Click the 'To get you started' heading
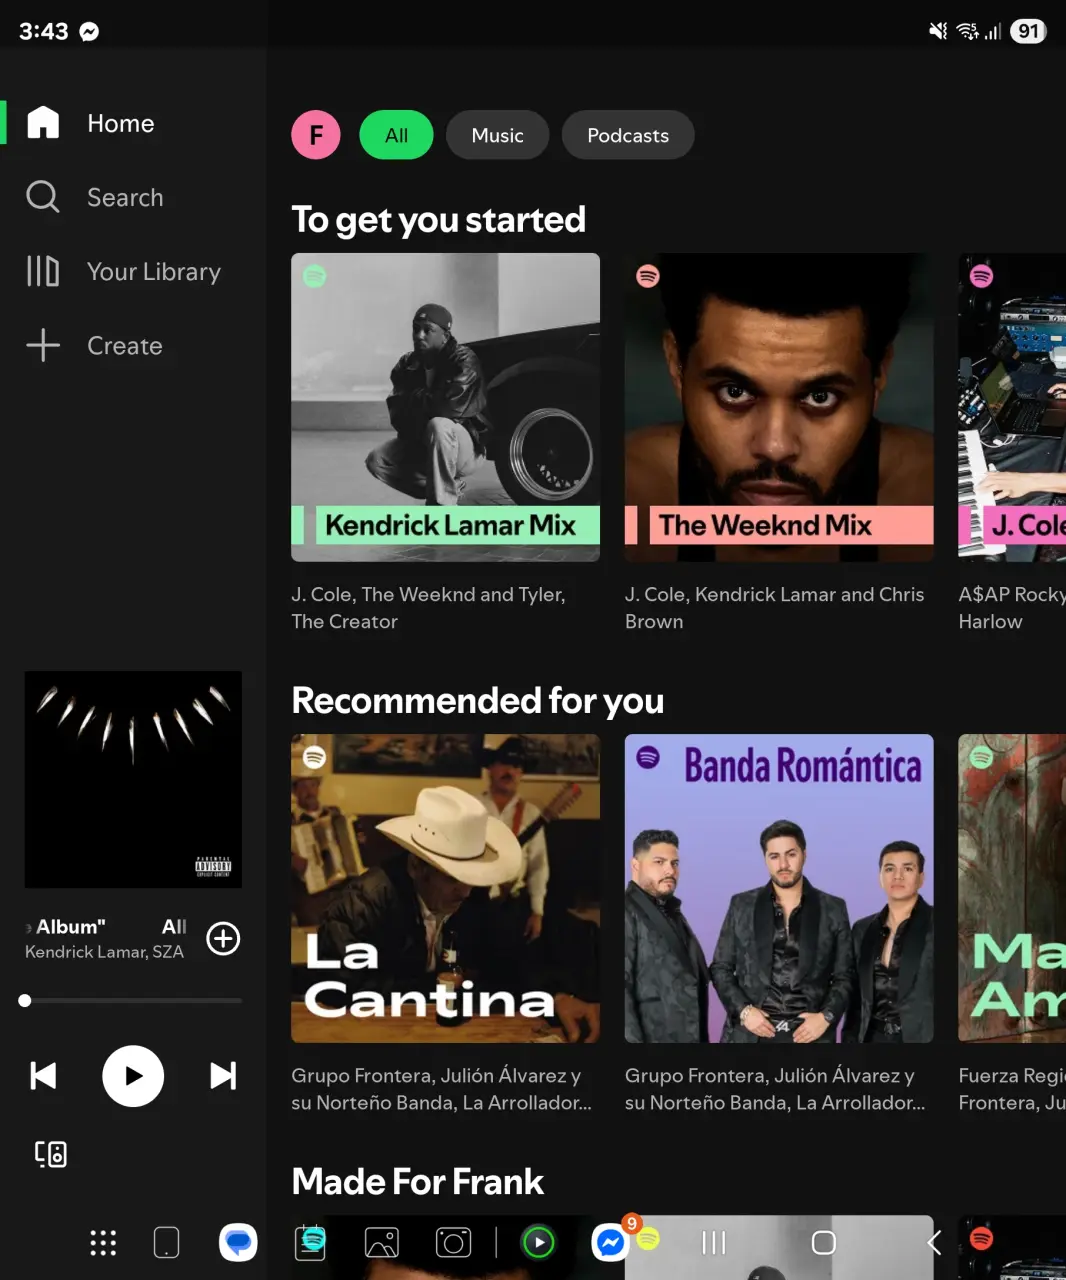Viewport: 1066px width, 1280px height. [x=438, y=220]
